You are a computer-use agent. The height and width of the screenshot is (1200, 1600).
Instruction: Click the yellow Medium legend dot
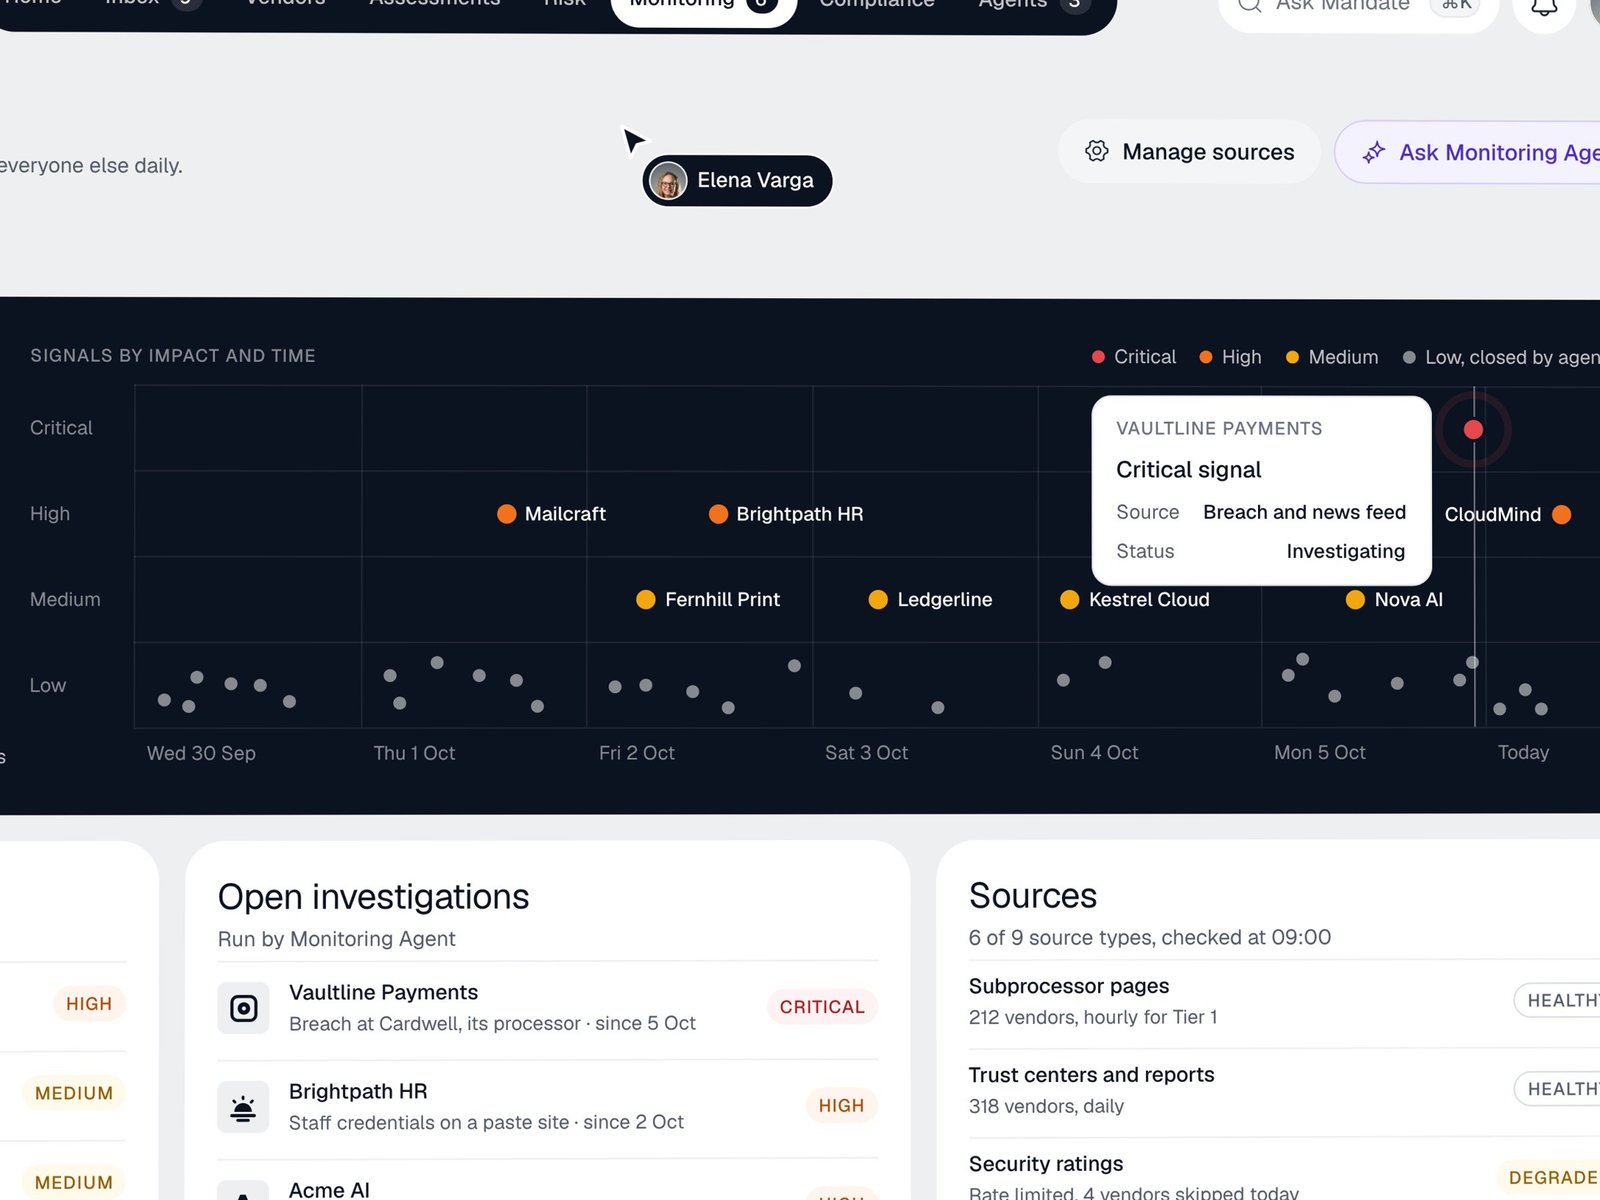[1292, 357]
